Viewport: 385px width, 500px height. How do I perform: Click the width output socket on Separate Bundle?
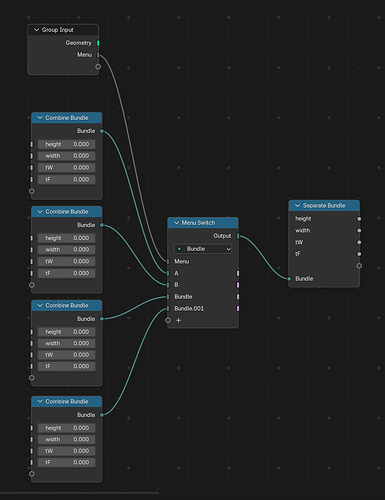tap(359, 231)
